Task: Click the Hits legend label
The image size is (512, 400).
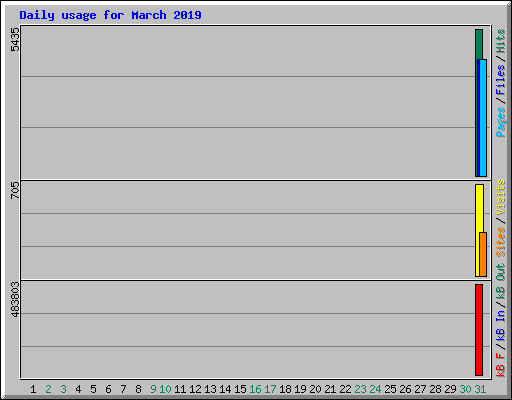Action: pyautogui.click(x=500, y=41)
